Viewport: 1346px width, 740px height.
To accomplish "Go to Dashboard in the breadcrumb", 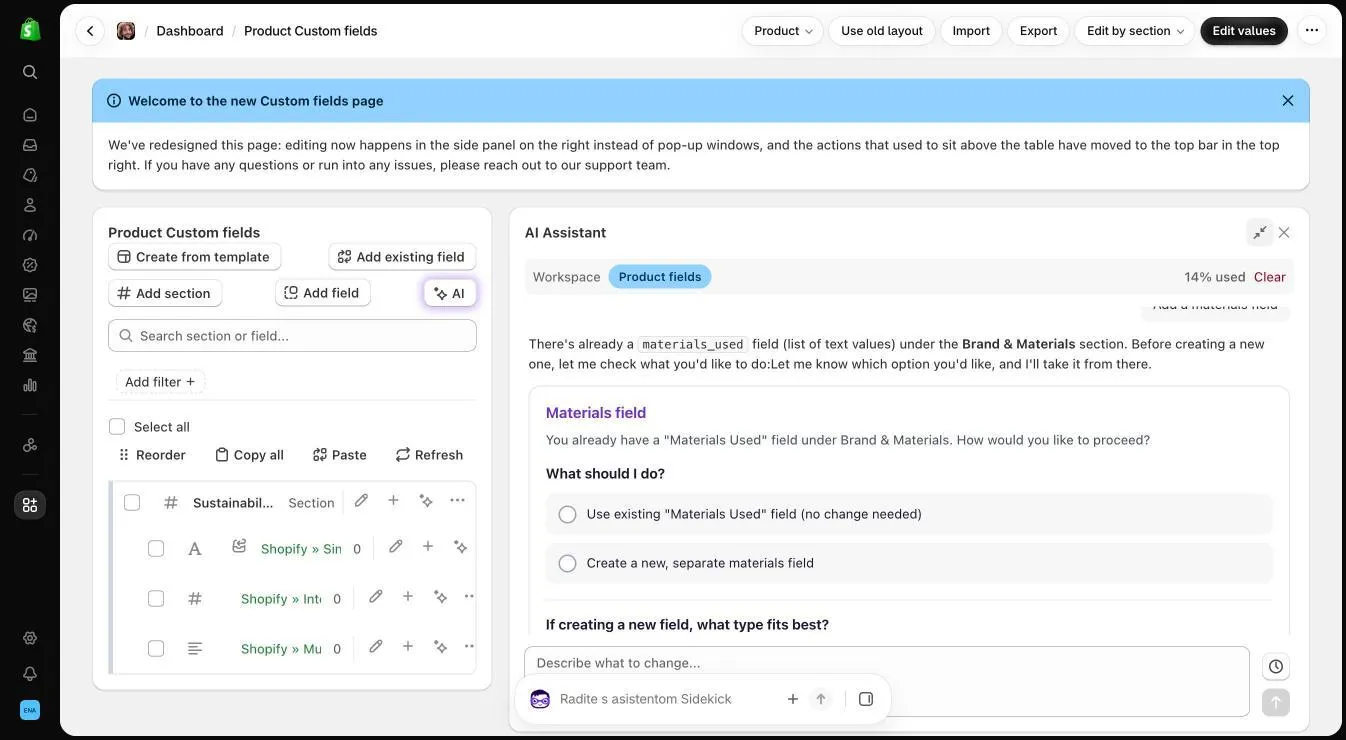I will click(x=190, y=31).
